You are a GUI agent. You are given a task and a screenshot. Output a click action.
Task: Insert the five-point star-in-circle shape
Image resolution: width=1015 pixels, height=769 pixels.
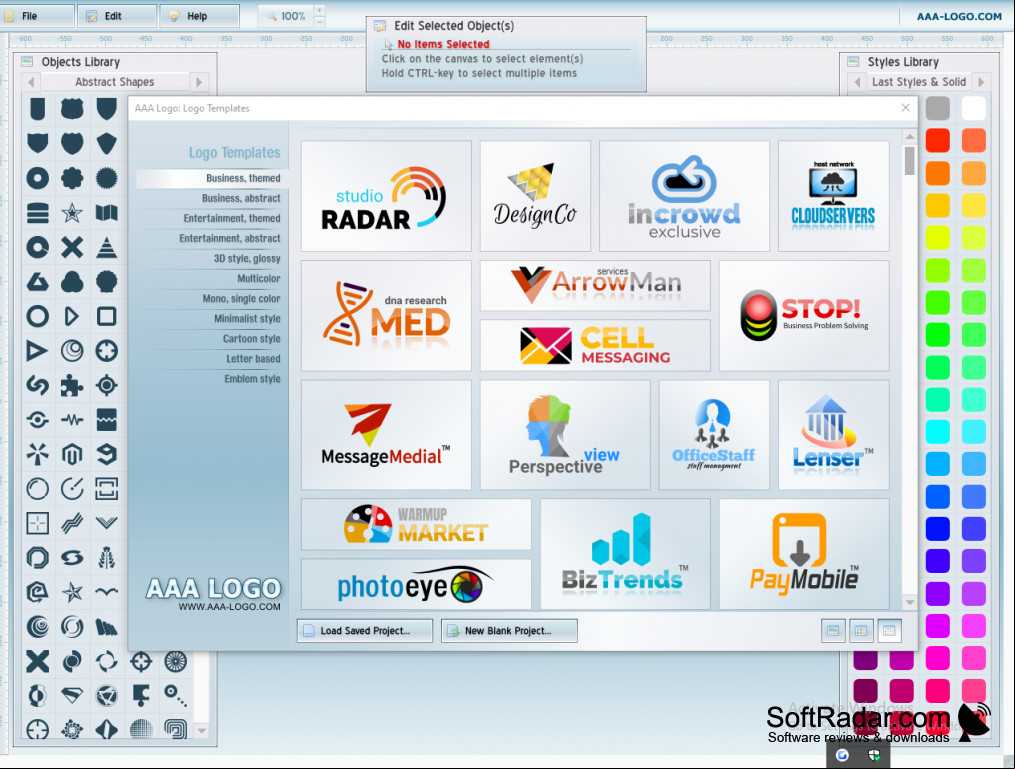coord(72,212)
